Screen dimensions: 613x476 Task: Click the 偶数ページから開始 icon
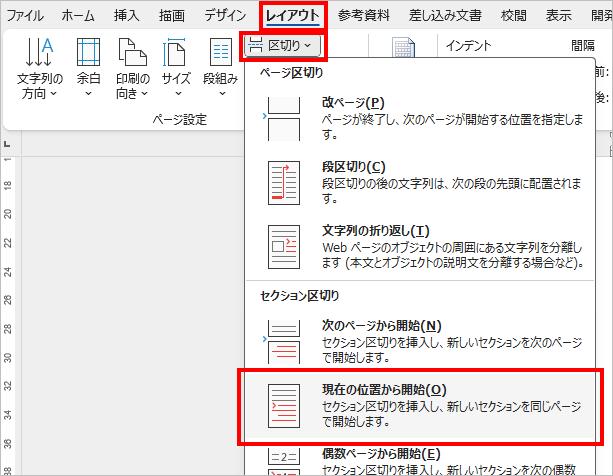284,462
